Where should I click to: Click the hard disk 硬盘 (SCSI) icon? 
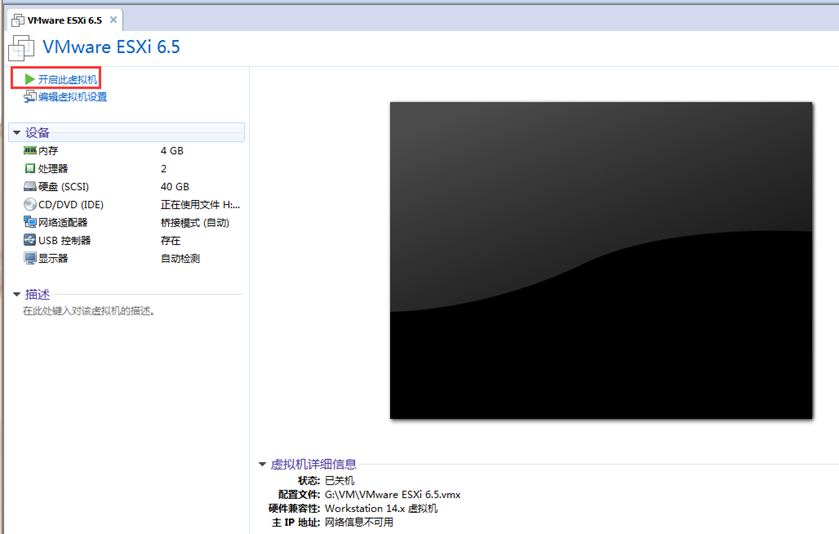[x=30, y=186]
